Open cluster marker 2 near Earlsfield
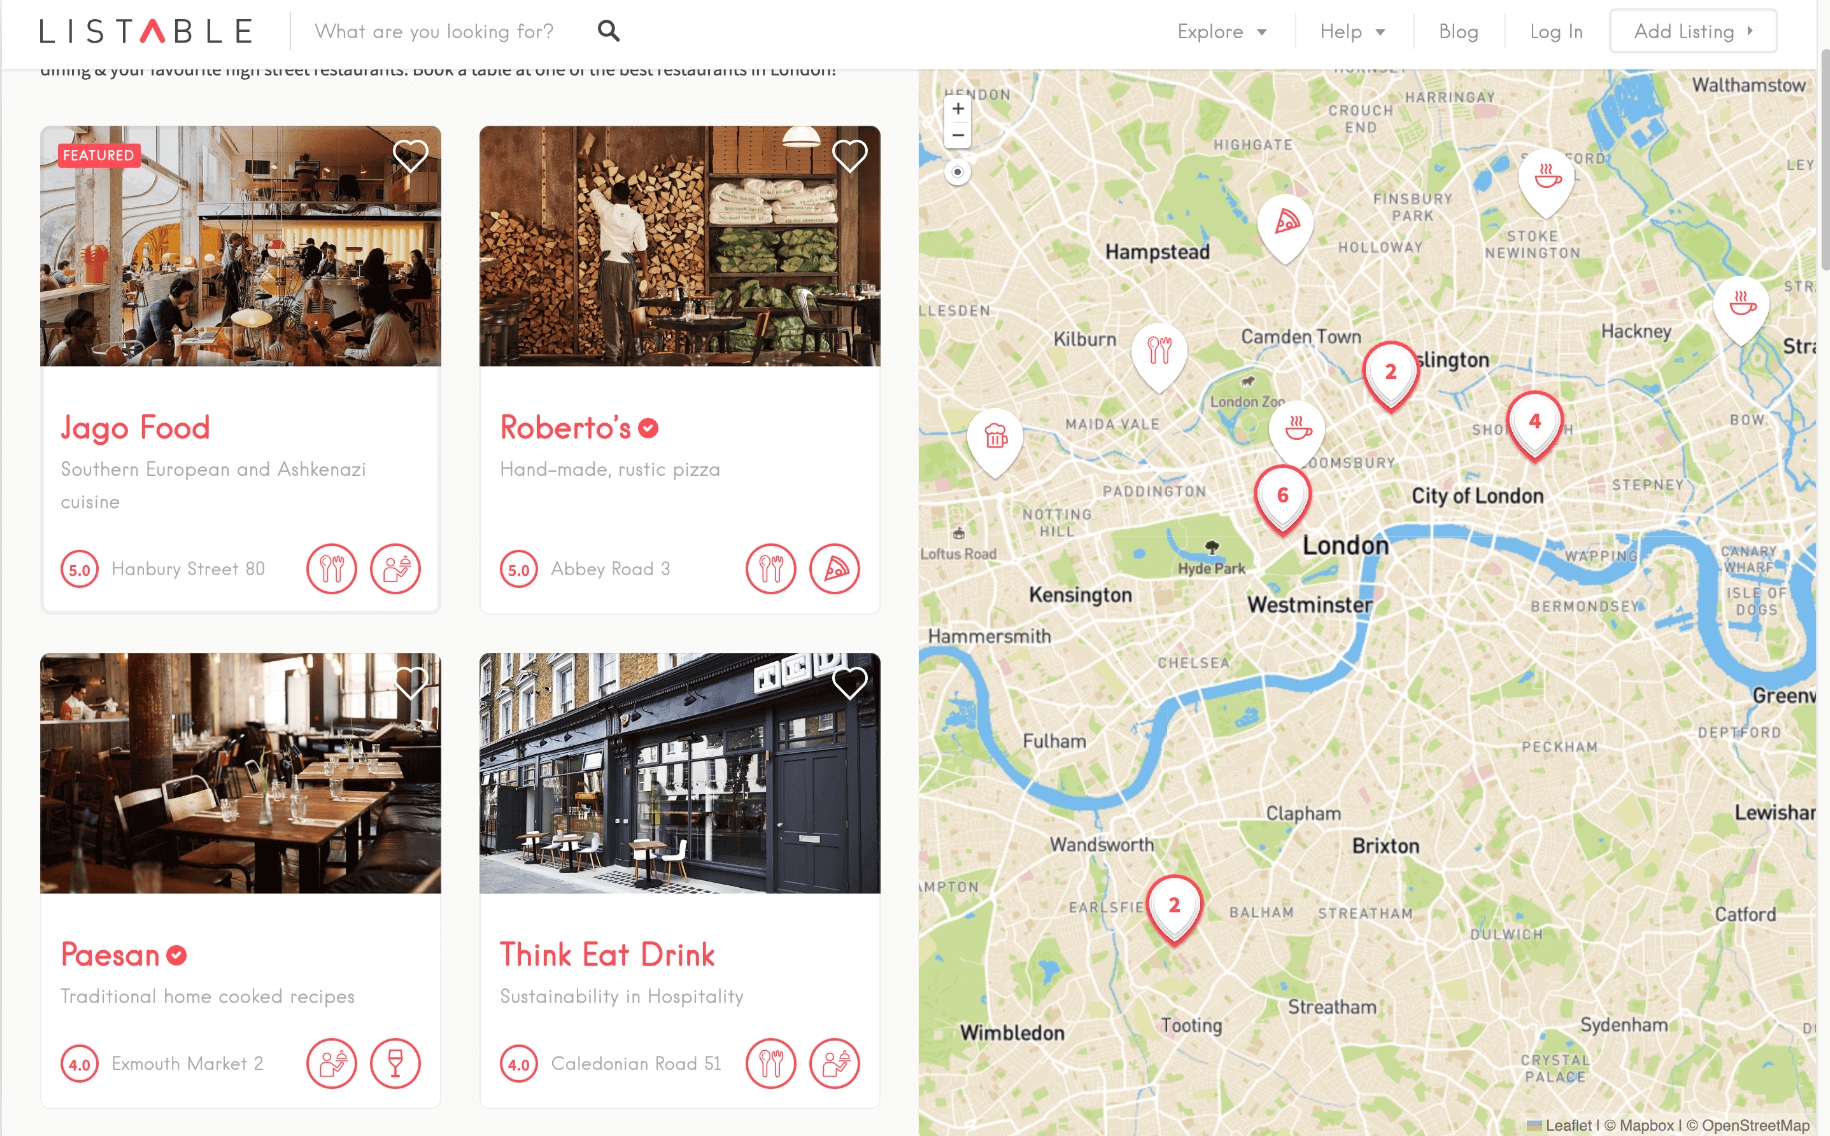 [x=1175, y=910]
